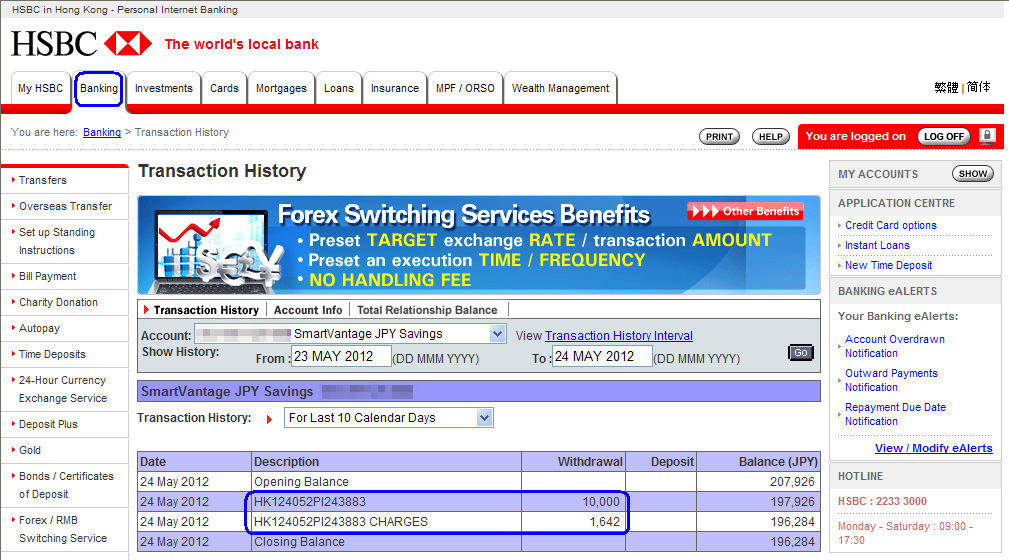The width and height of the screenshot is (1009, 560).
Task: Open Outward Payments Notification link
Action: pos(891,380)
